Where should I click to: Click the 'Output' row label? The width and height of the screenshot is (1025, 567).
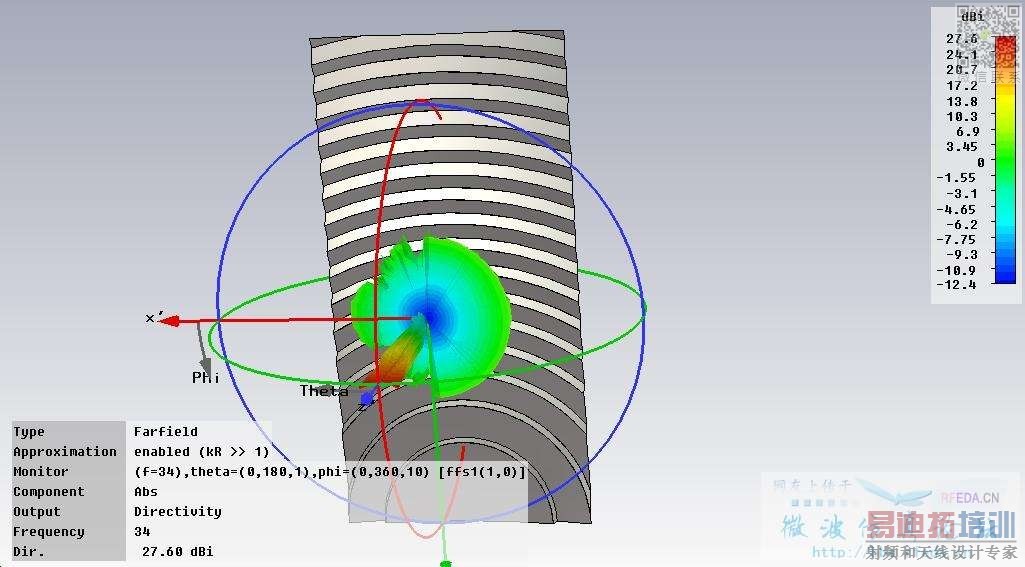(x=37, y=512)
